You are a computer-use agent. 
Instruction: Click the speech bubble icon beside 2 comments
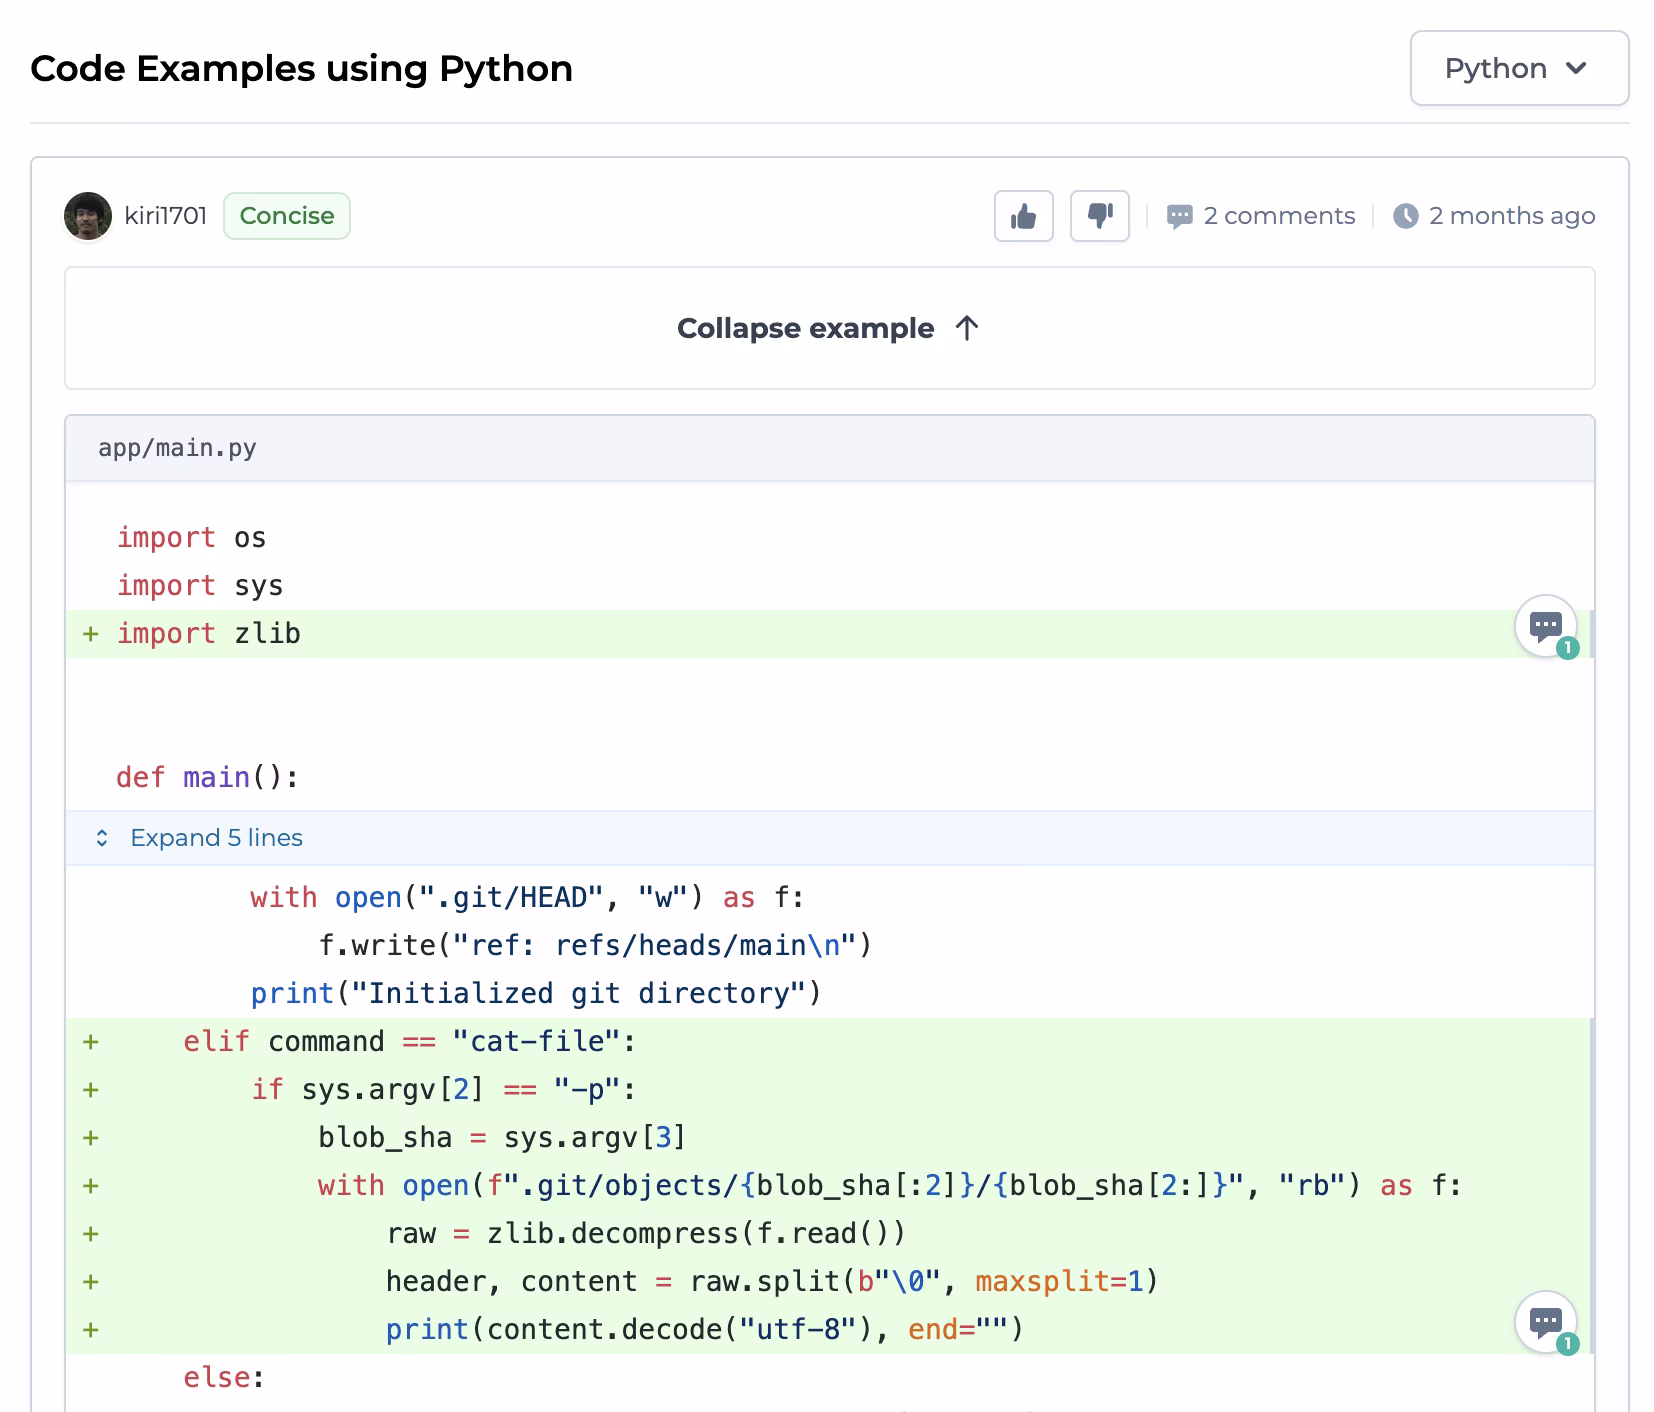point(1180,216)
